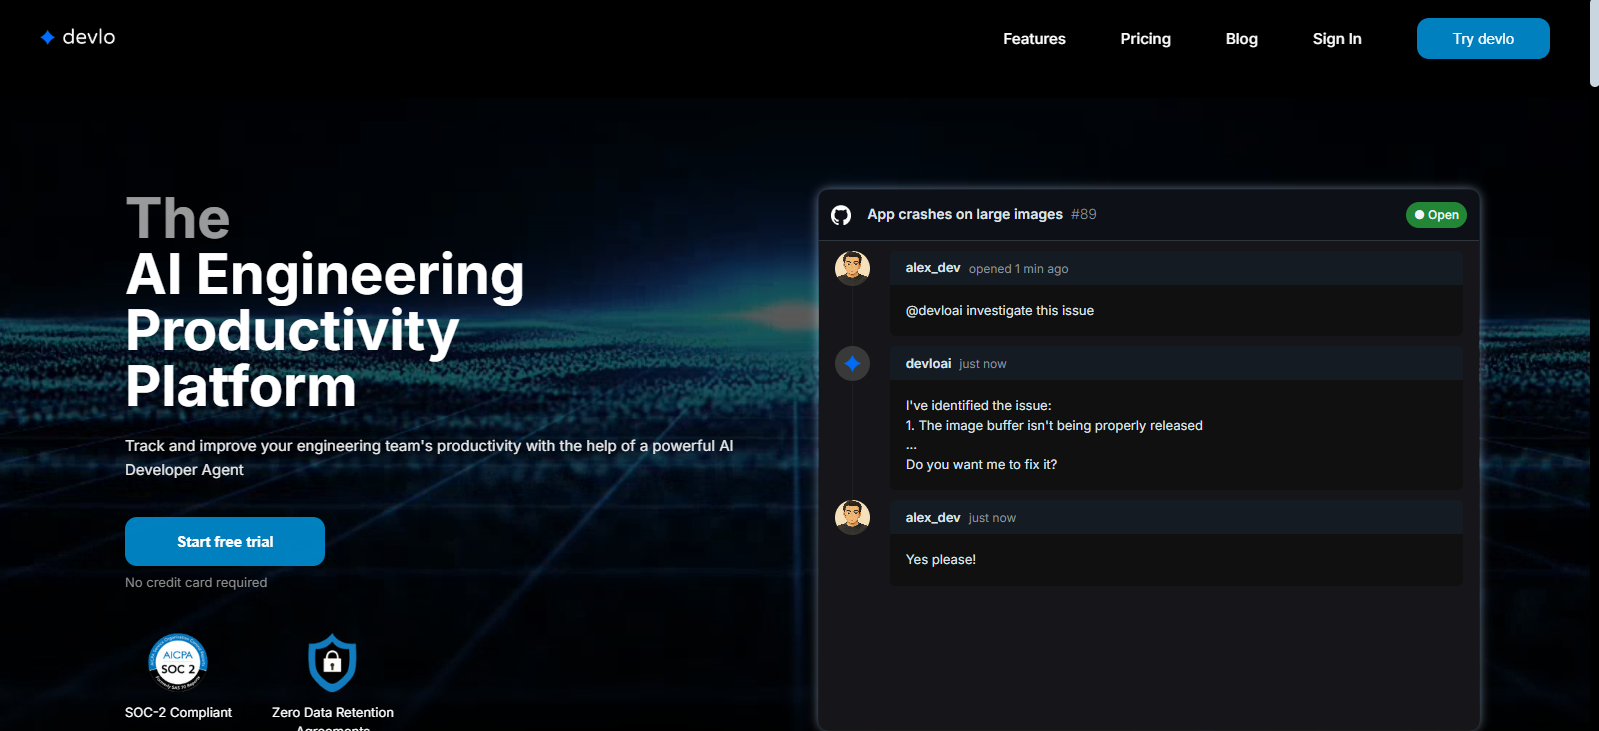1599x731 pixels.
Task: Click alex_dev avatar beside Yes please comment
Action: pos(852,517)
